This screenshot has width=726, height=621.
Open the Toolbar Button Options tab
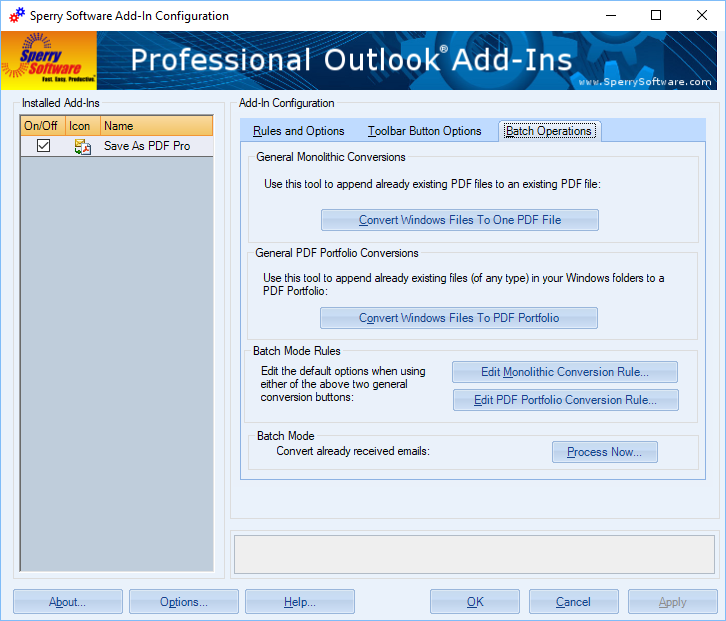[x=425, y=131]
